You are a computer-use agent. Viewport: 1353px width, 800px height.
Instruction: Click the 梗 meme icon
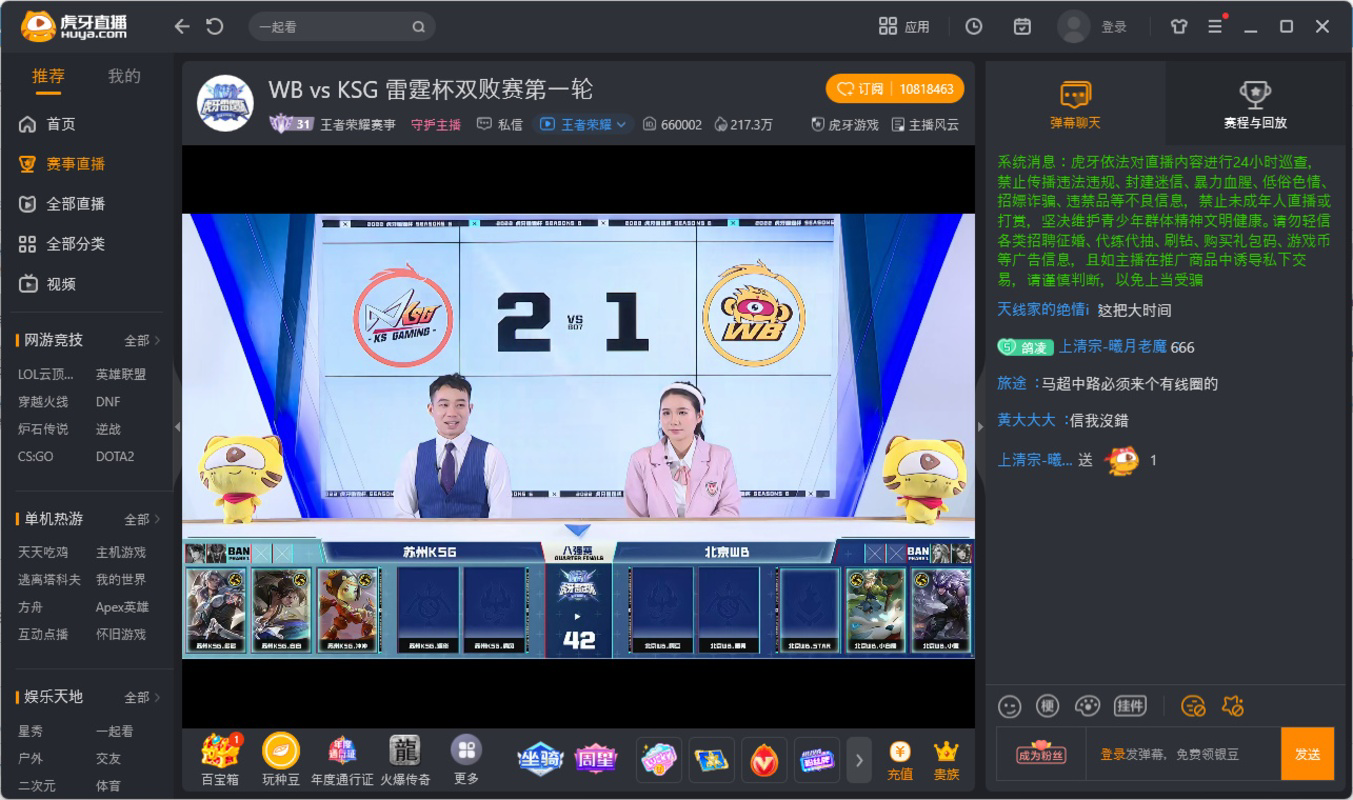tap(1047, 706)
